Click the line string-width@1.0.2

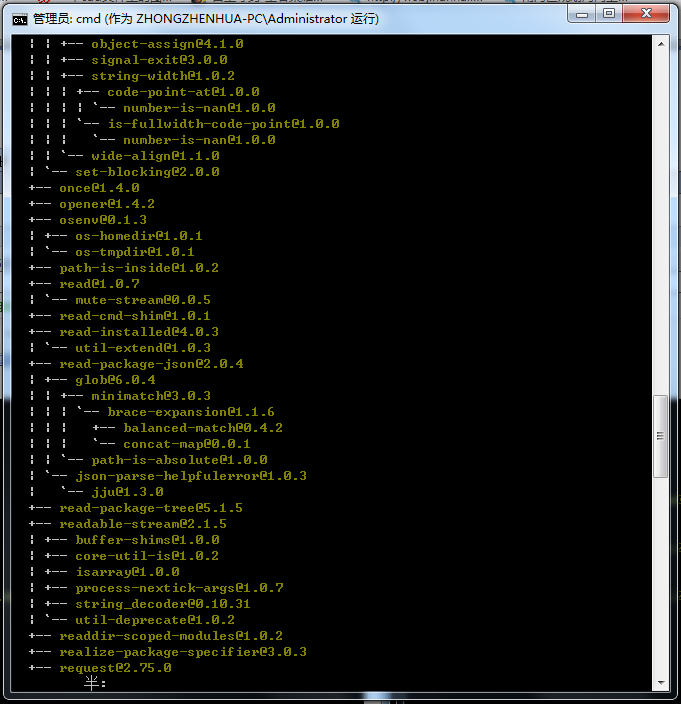point(163,76)
